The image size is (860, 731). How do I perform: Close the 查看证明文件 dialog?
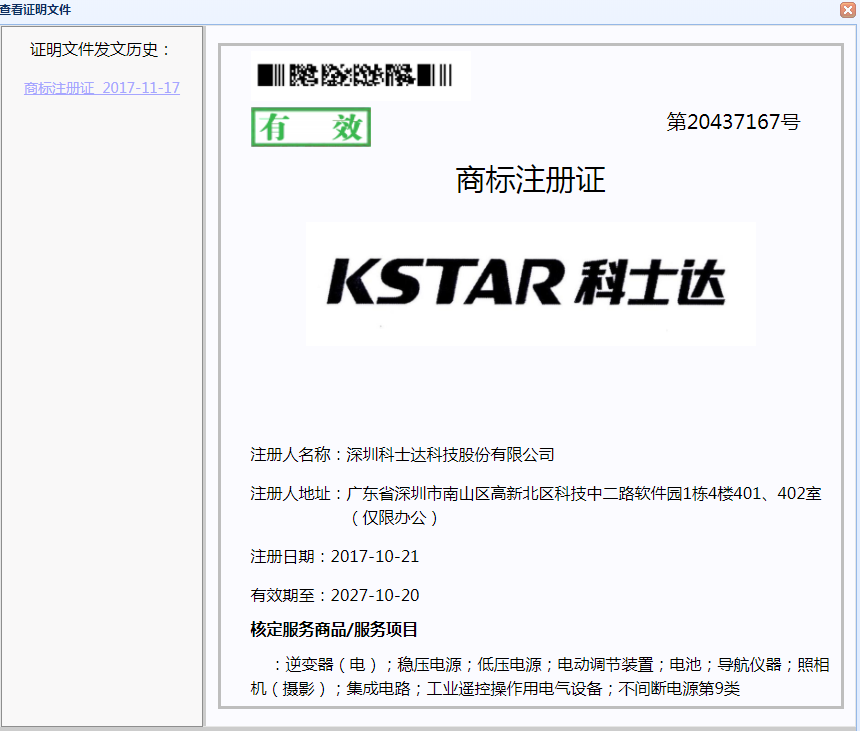[847, 10]
